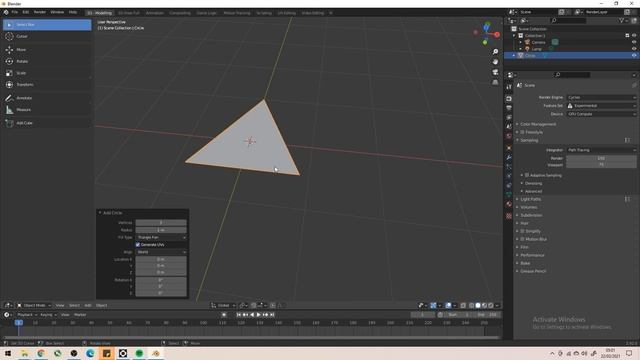Open the View Layer properties tab icon
Screen dimensions: 640x360
(x=509, y=118)
